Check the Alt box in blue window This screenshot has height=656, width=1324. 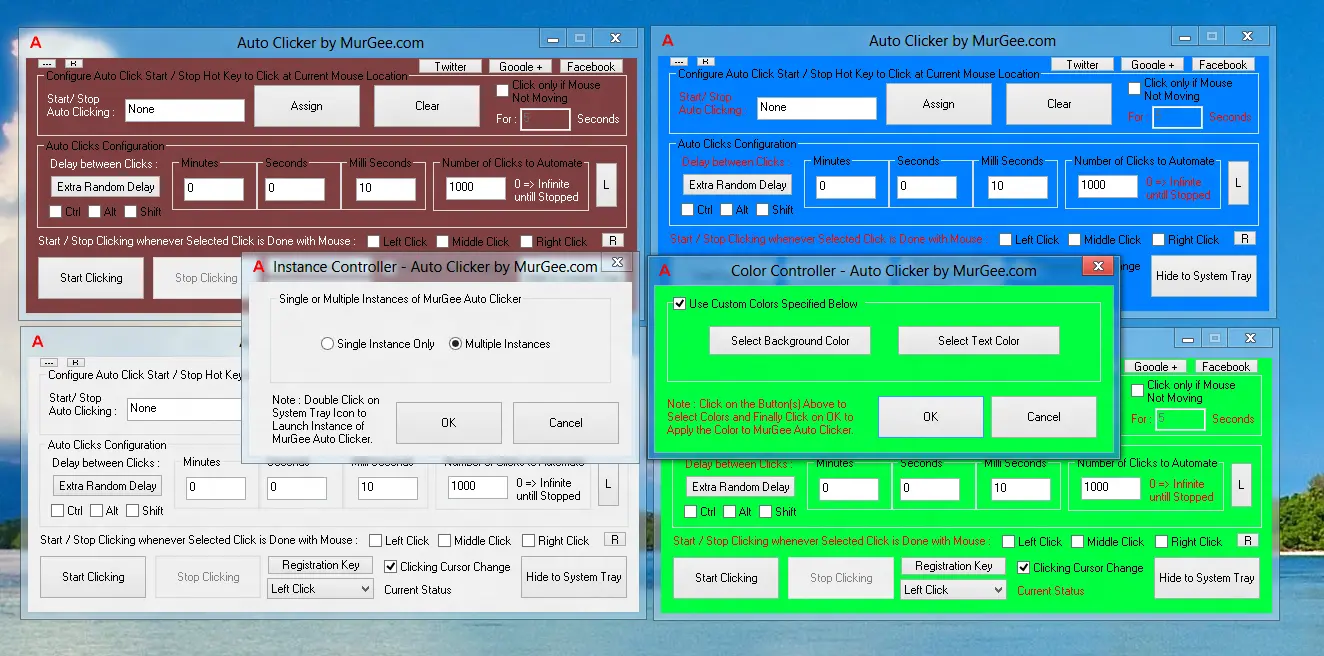(726, 210)
